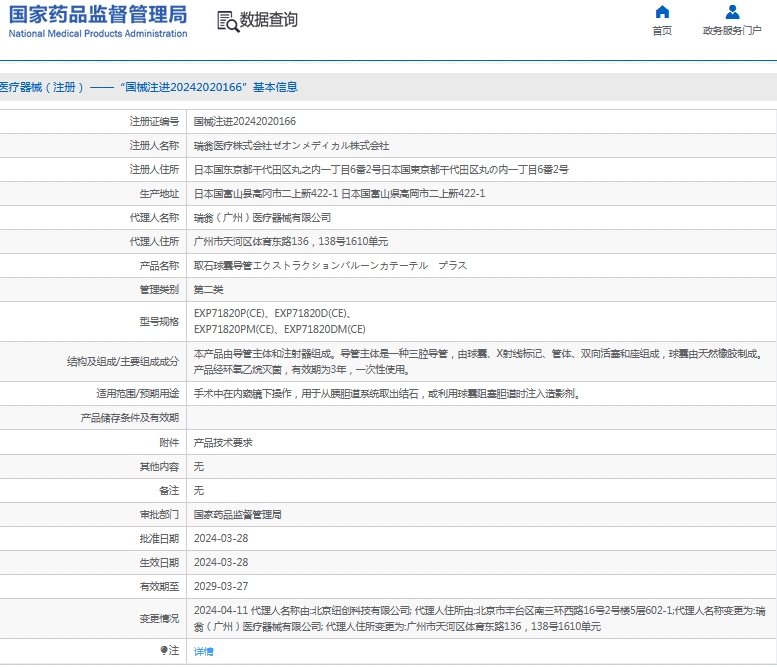Select the 备注 label cell
The width and height of the screenshot is (777, 667).
pos(169,491)
